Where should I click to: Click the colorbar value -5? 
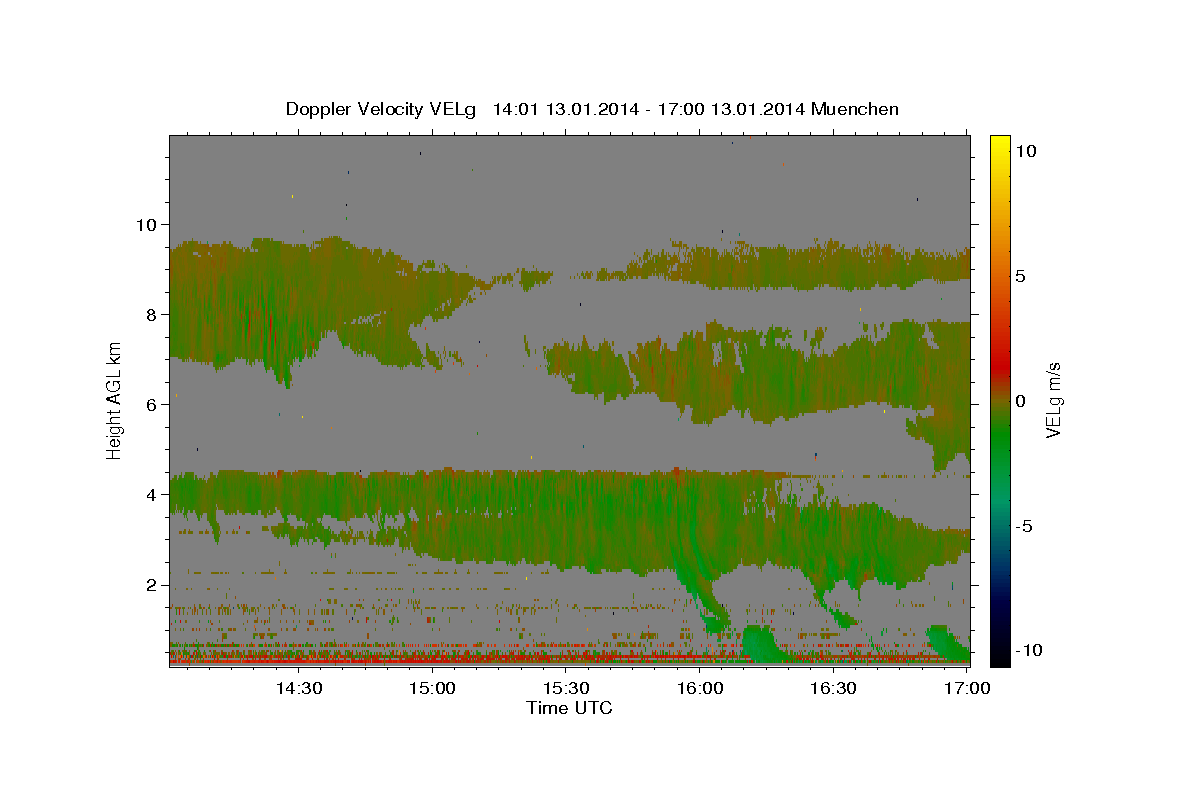point(1024,526)
